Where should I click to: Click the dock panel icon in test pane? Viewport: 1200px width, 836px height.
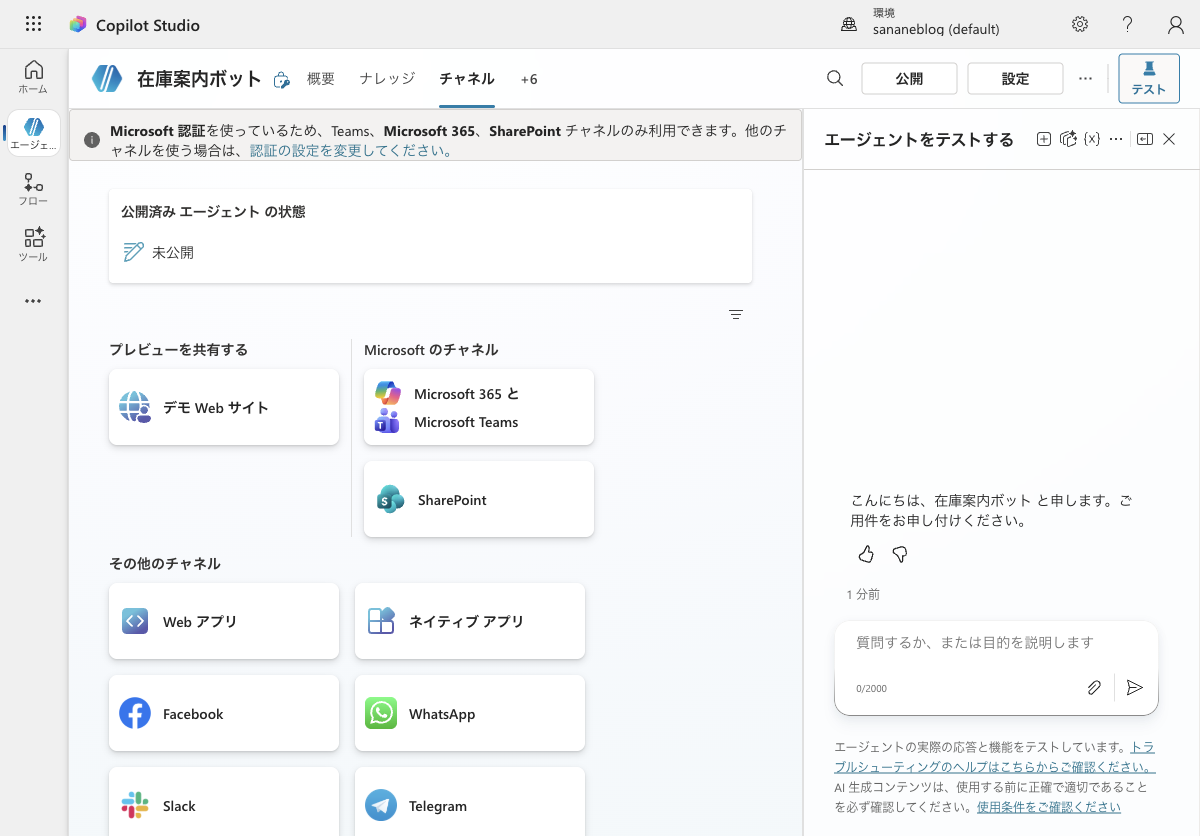tap(1145, 139)
